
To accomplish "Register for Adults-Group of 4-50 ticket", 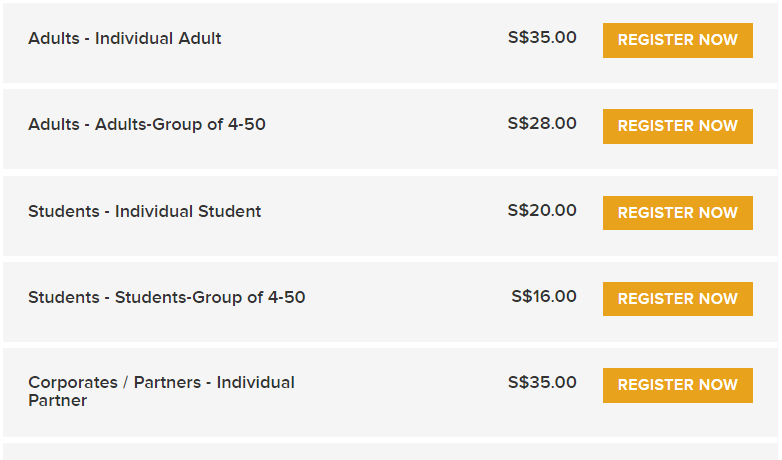I will tap(677, 126).
